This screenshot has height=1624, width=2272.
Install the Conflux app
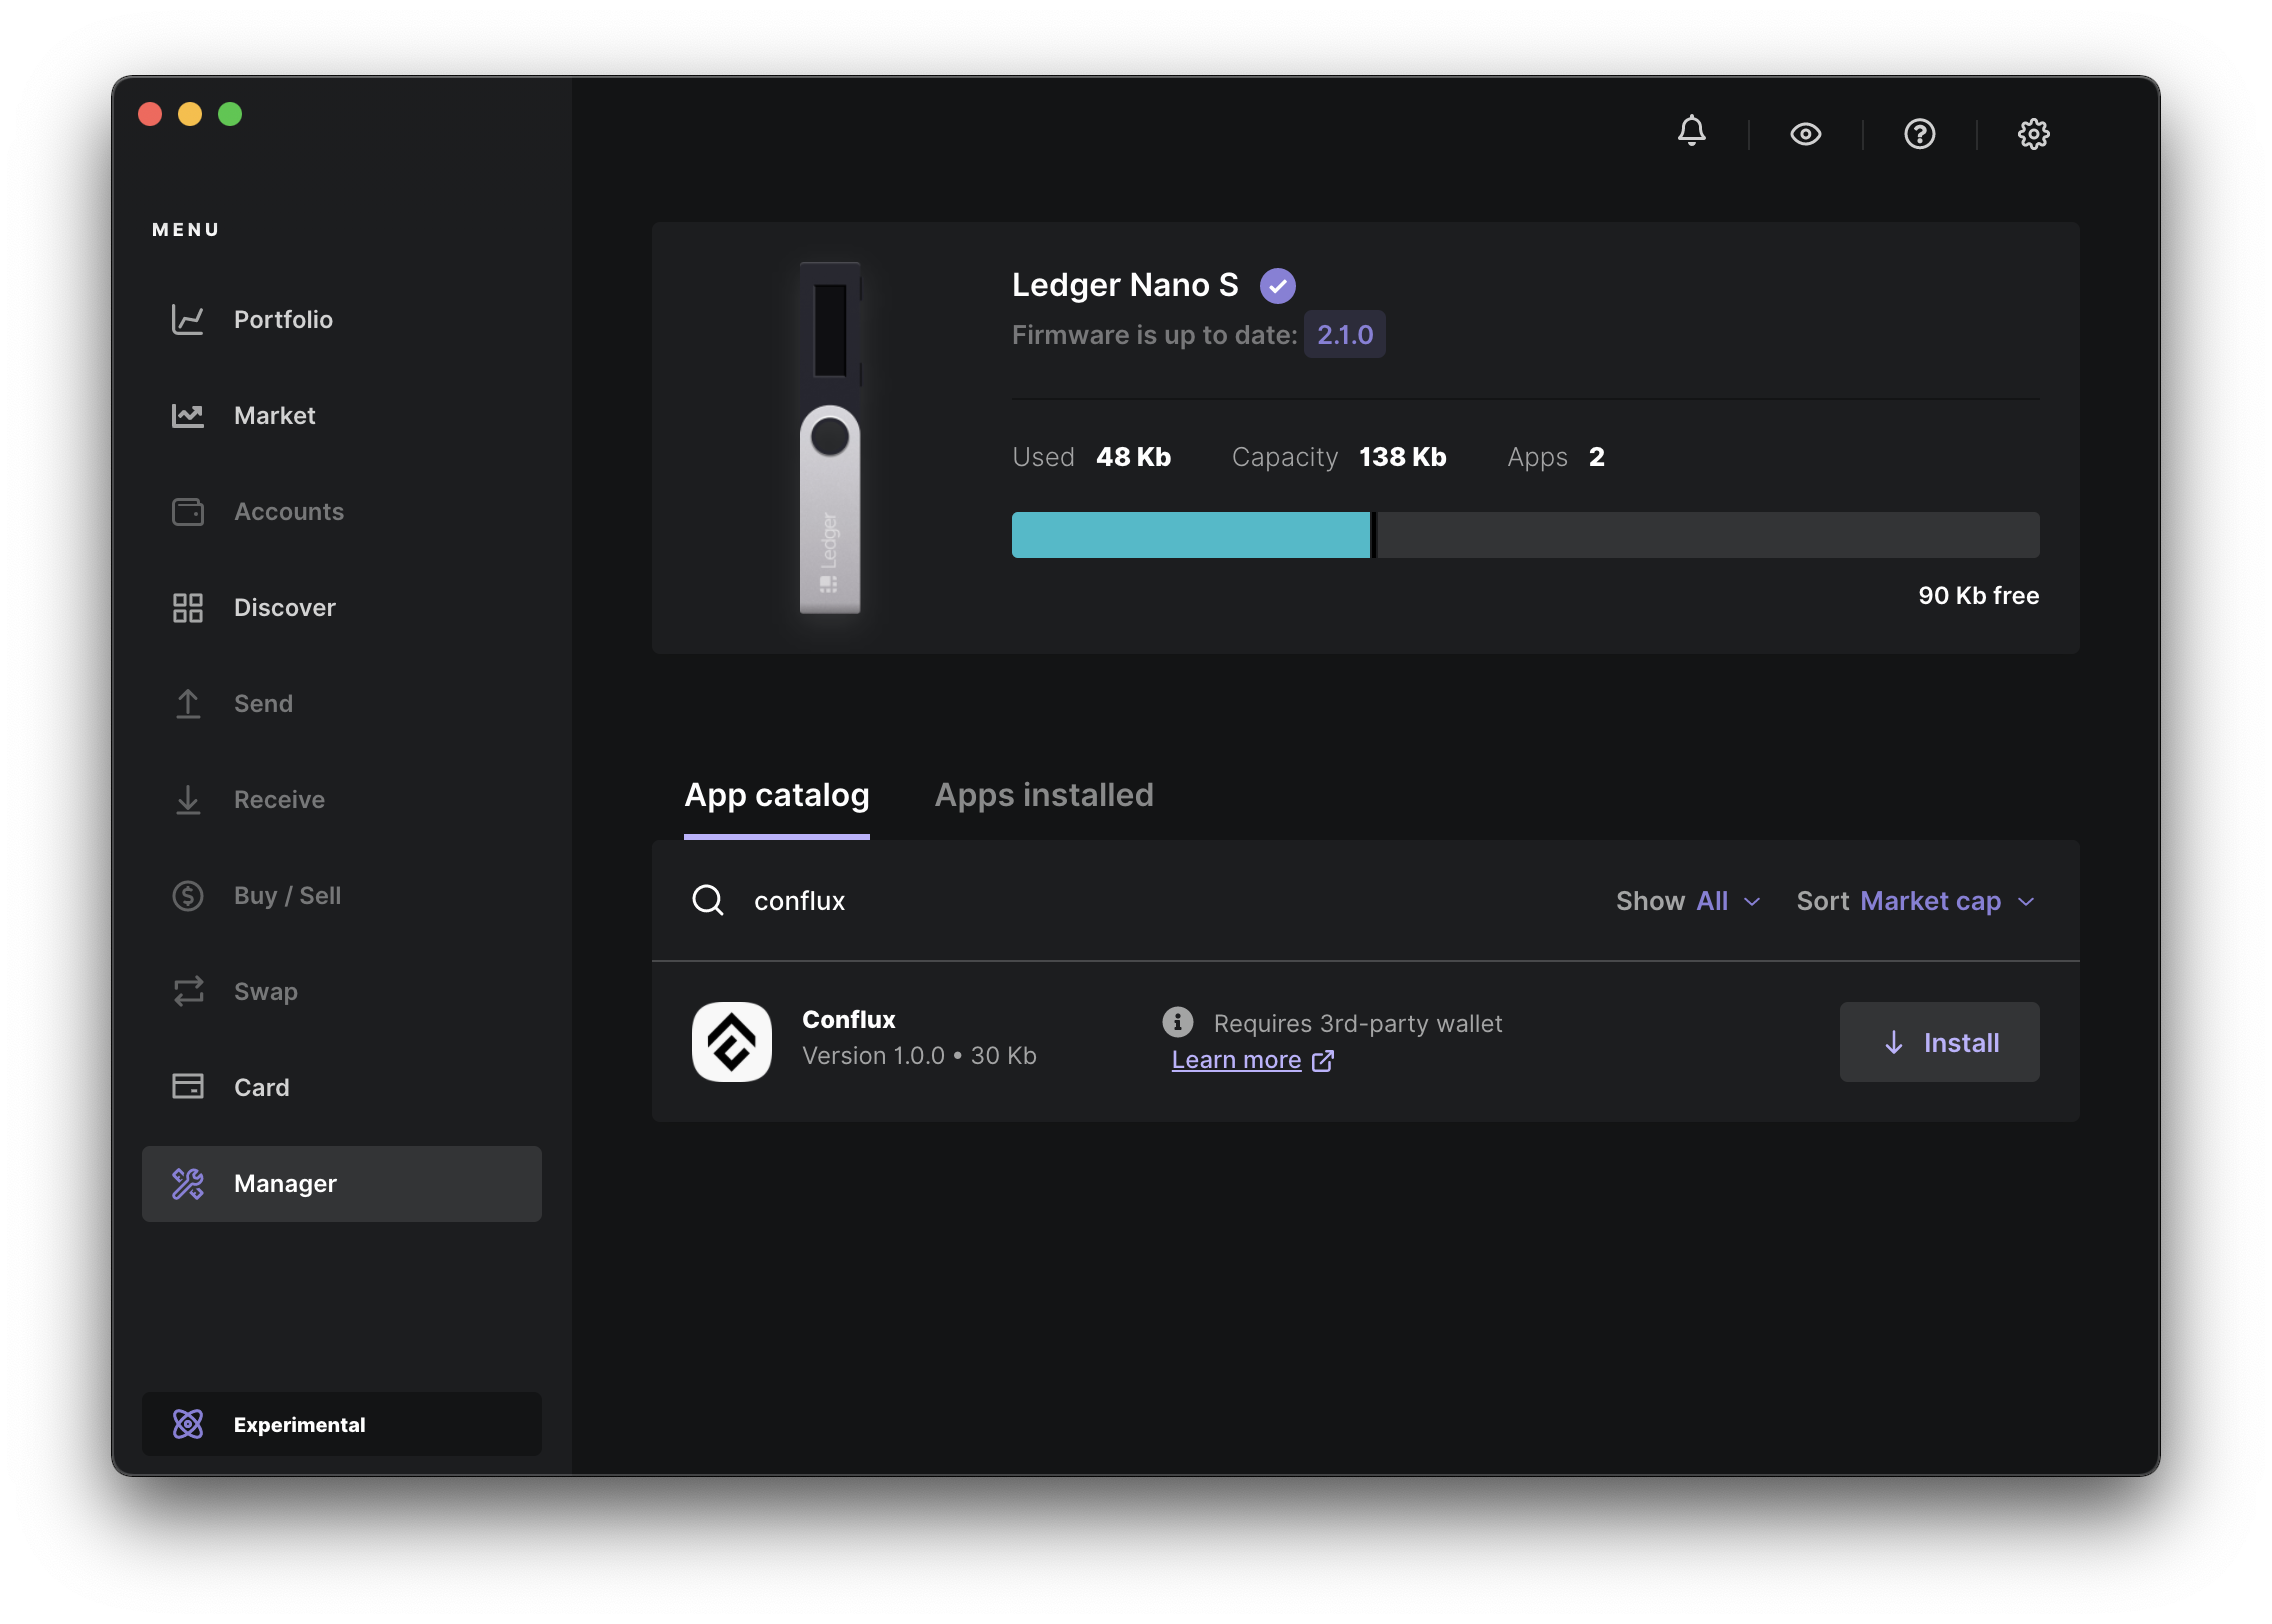(x=1939, y=1041)
